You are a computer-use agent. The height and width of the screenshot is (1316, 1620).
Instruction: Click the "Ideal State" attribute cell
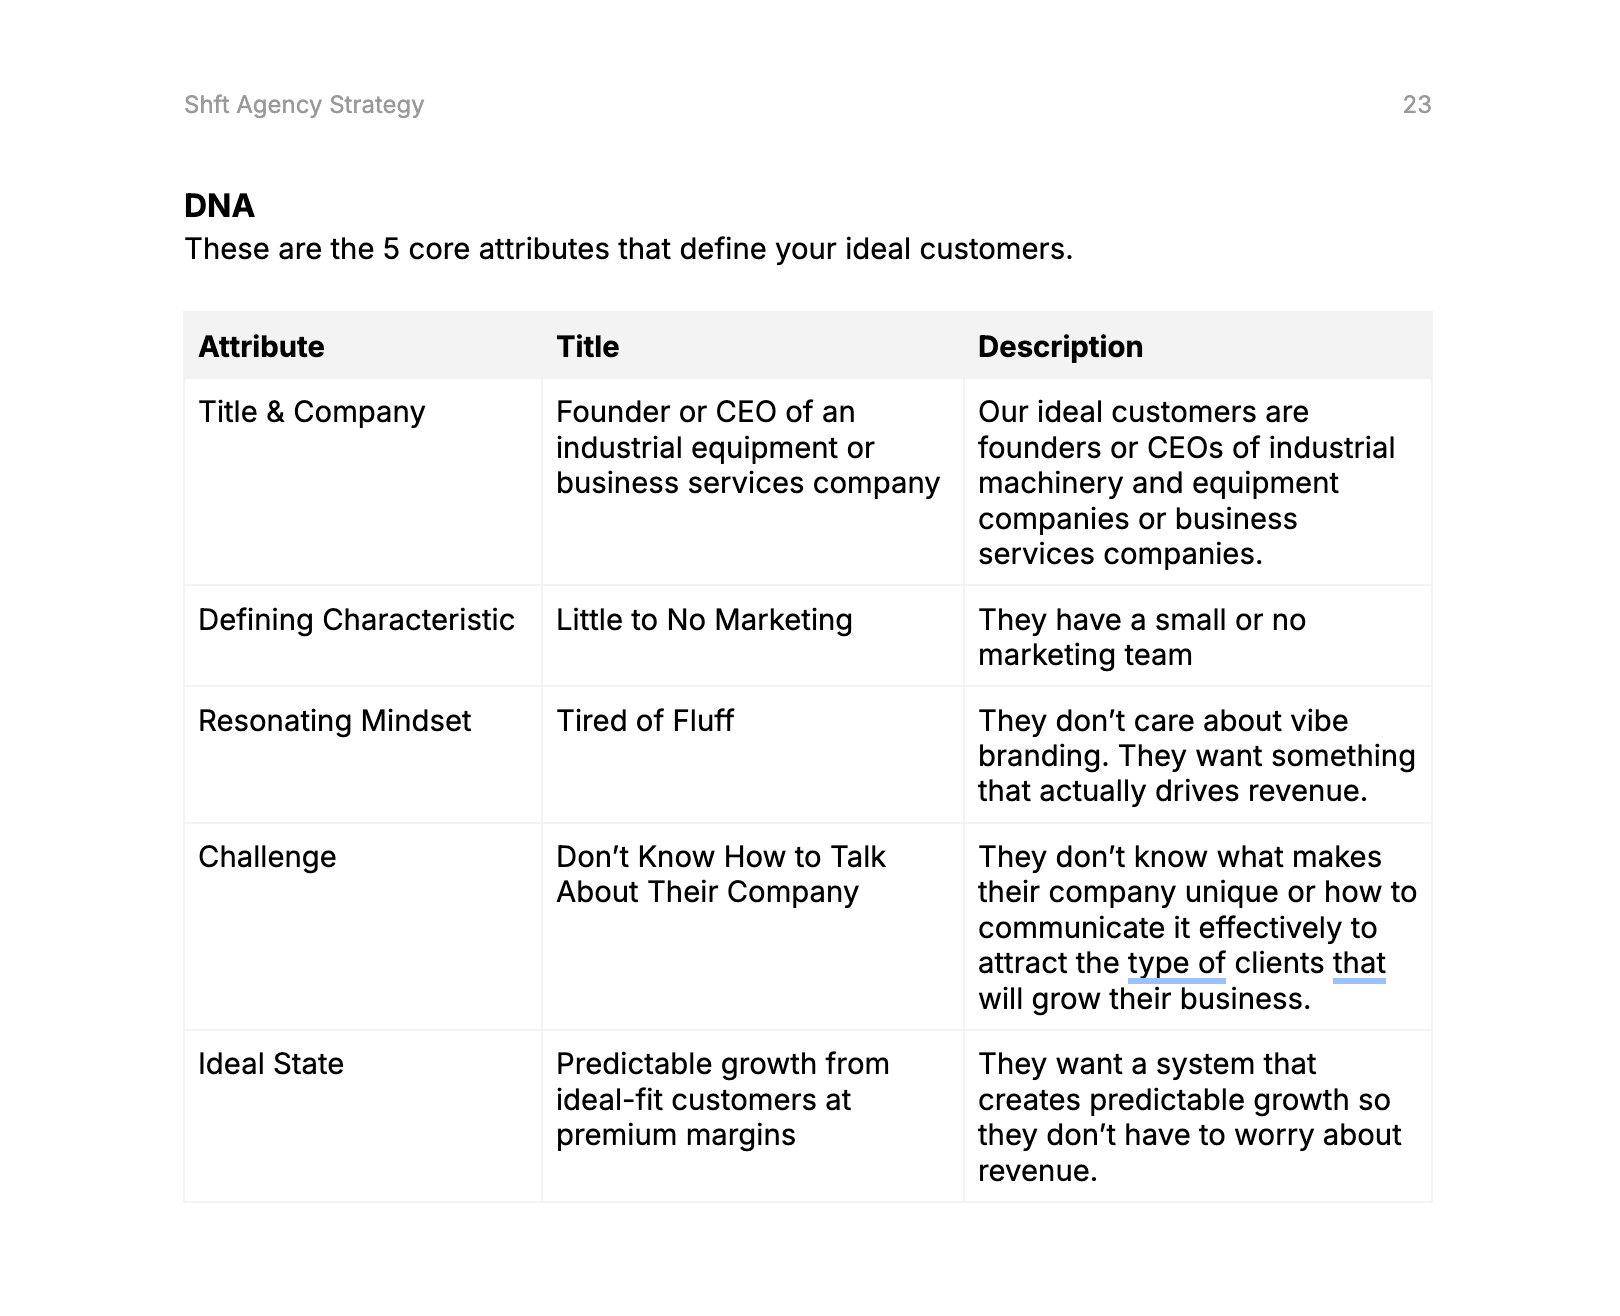click(x=271, y=1064)
